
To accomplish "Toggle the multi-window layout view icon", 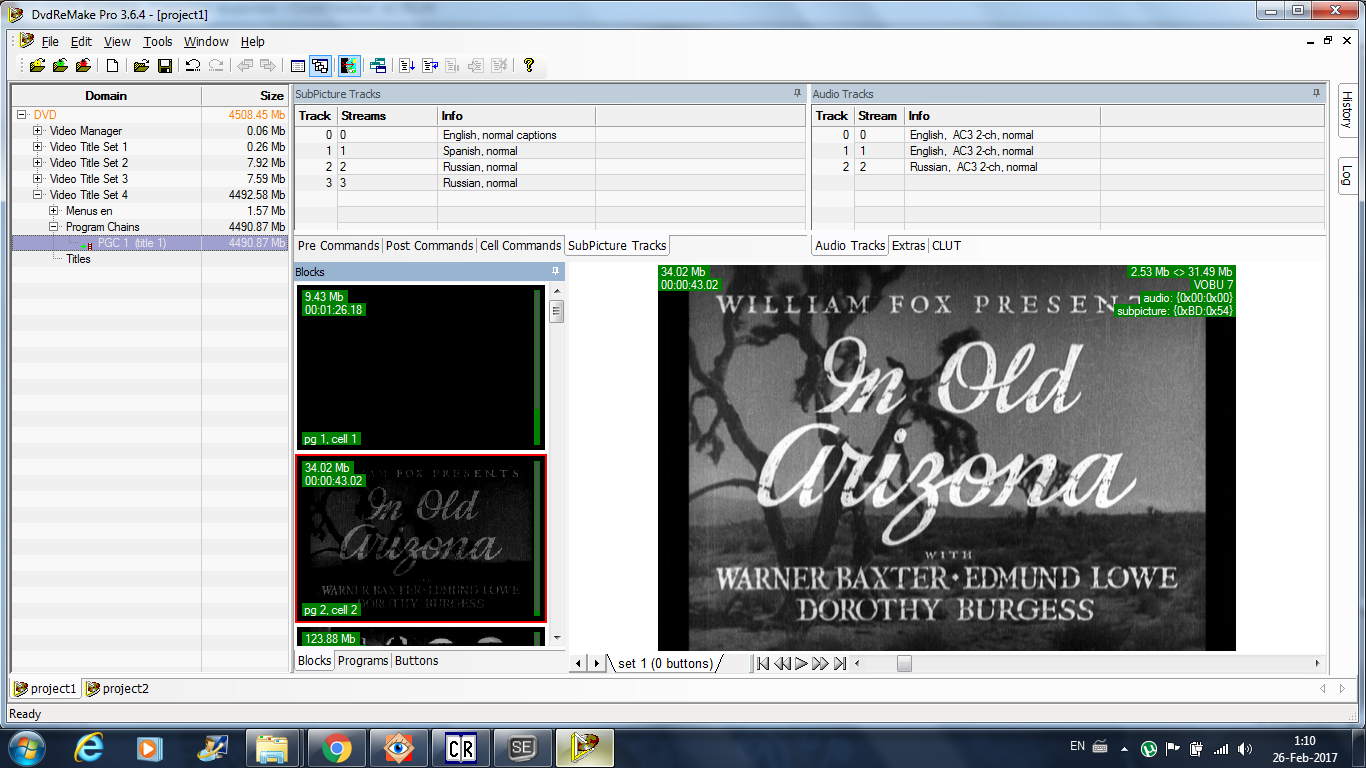I will 320,66.
